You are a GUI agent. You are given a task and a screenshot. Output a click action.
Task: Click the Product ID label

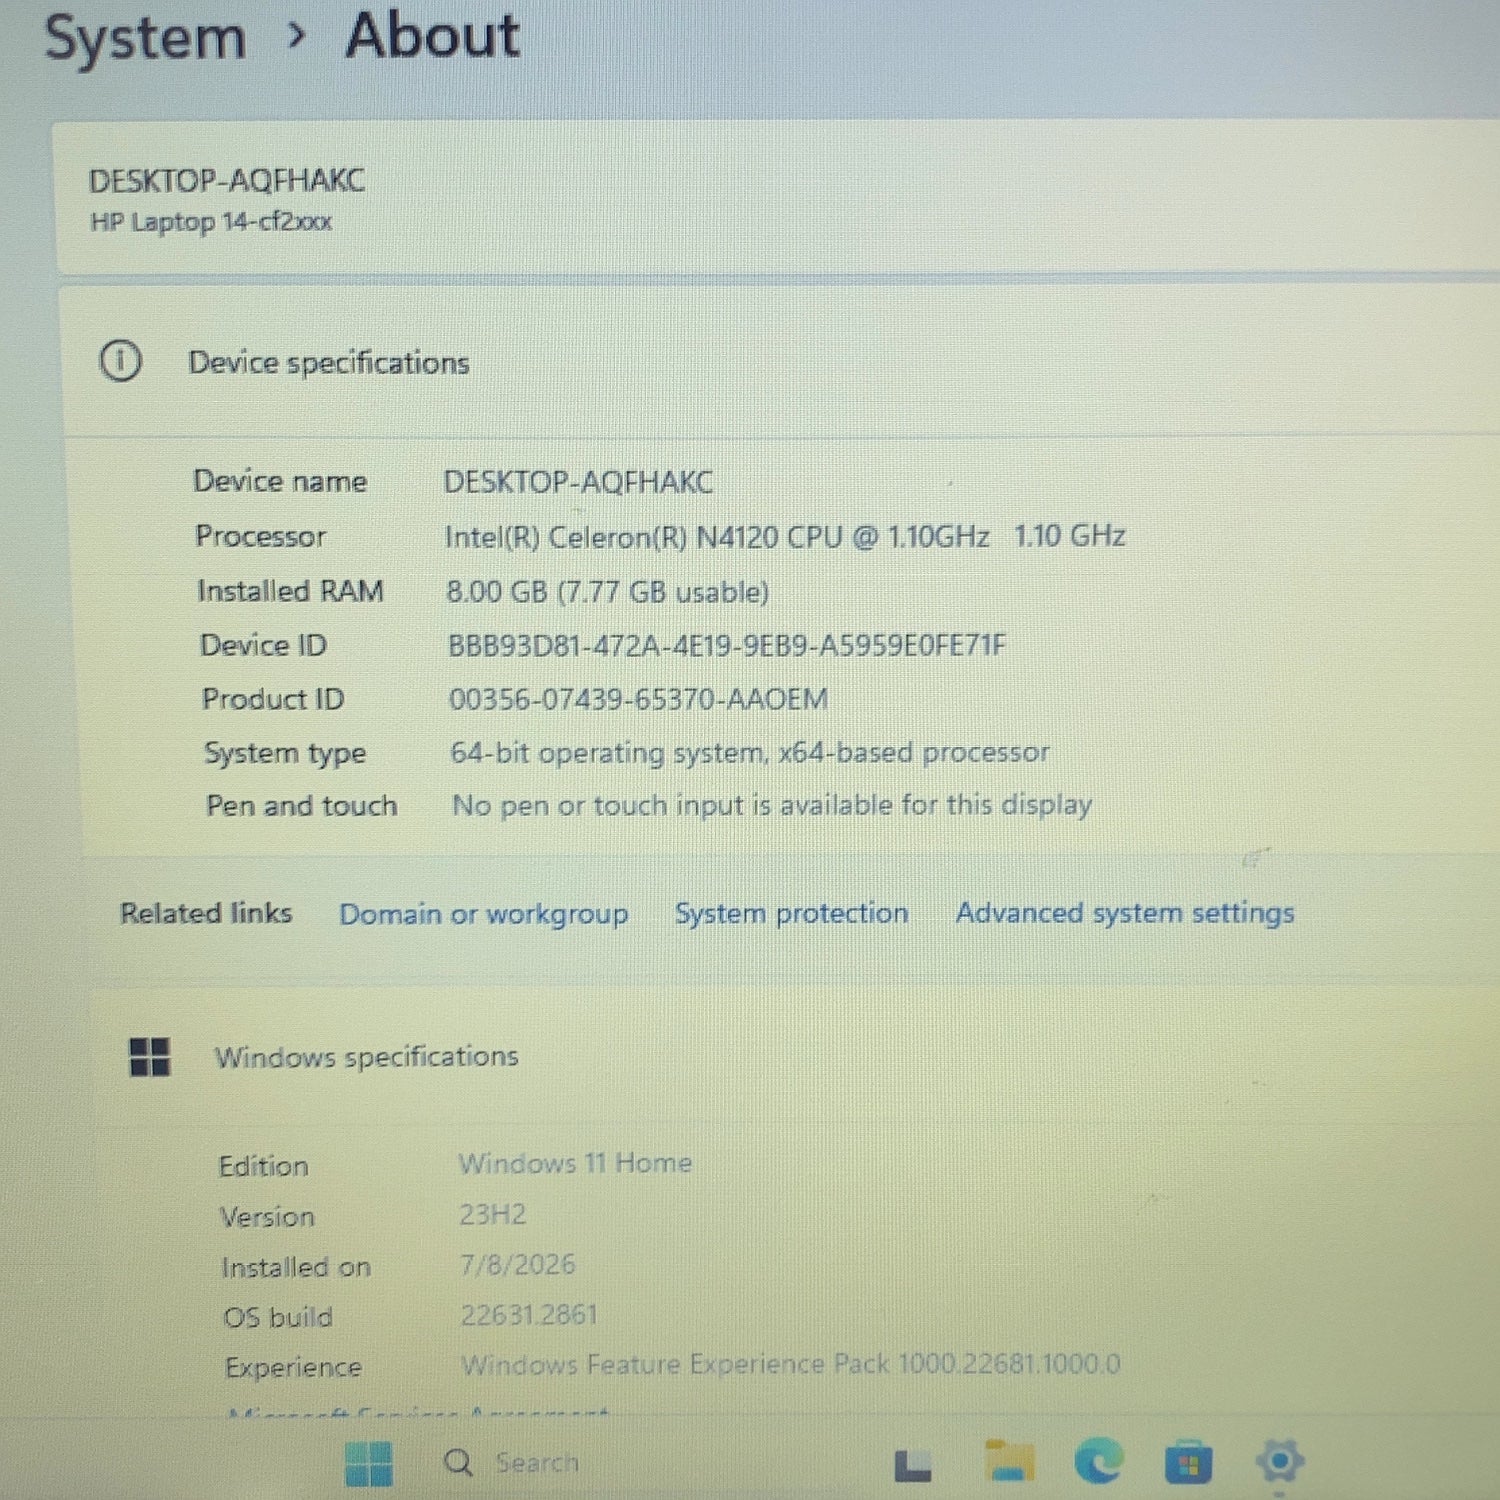pyautogui.click(x=273, y=699)
